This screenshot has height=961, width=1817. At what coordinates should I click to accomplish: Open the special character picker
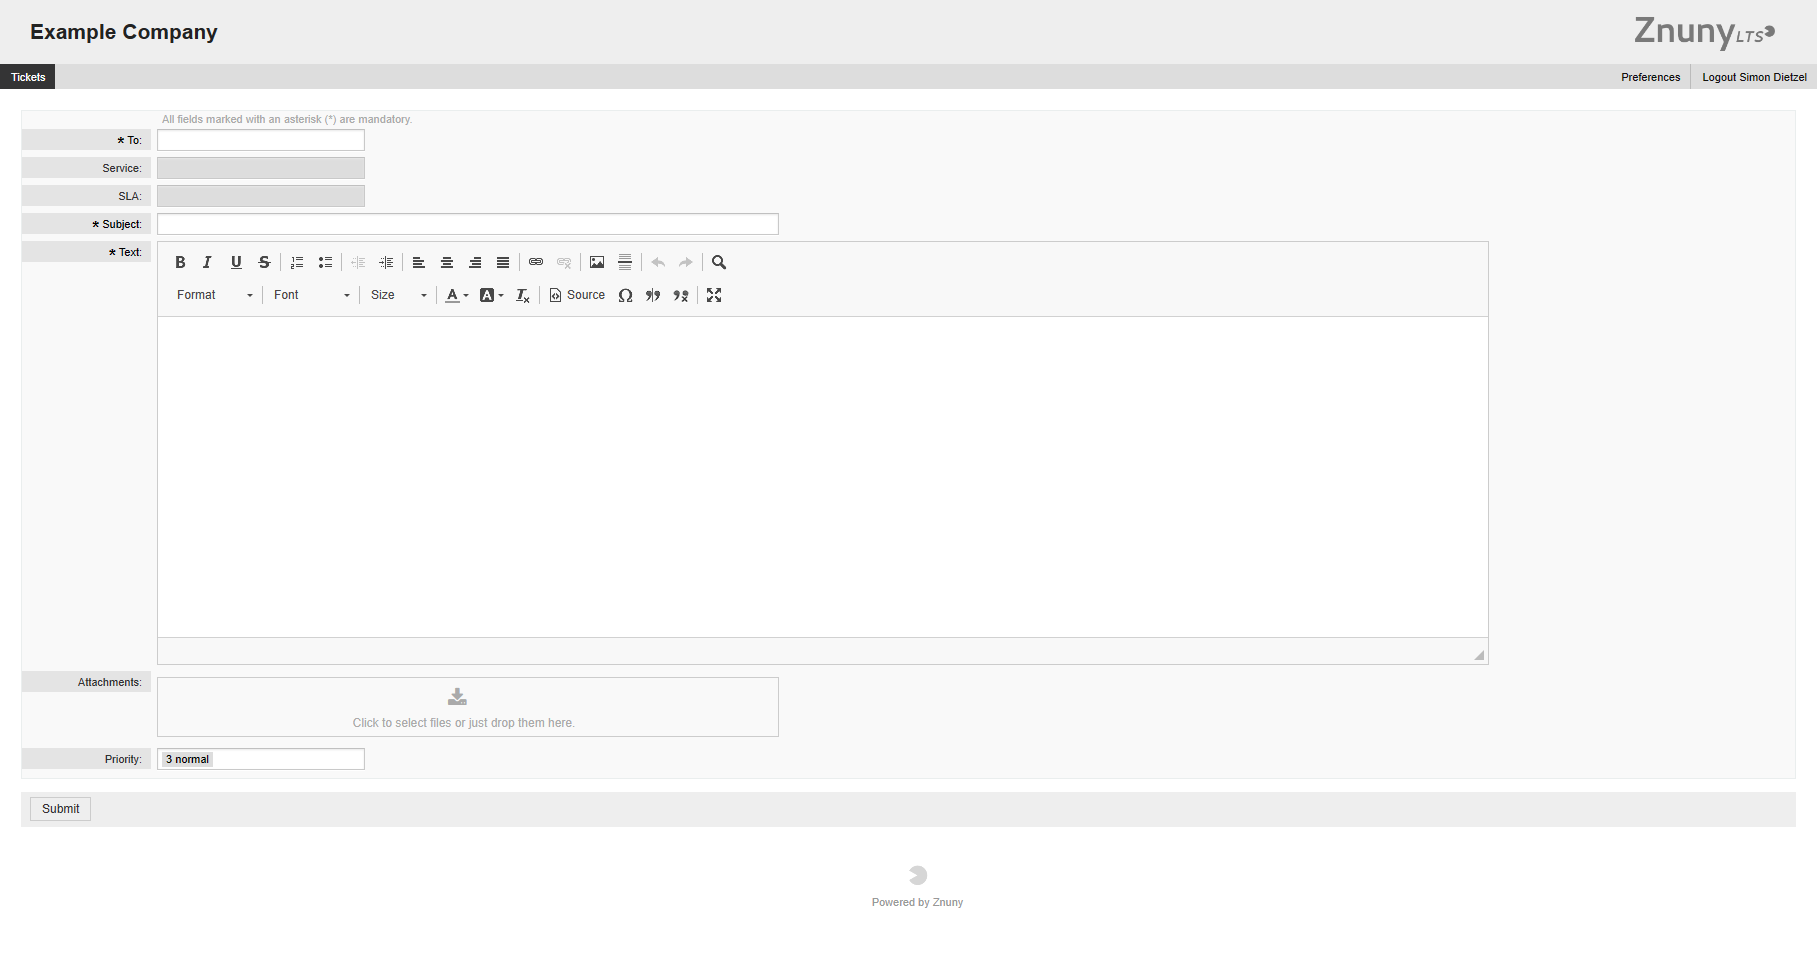tap(625, 296)
